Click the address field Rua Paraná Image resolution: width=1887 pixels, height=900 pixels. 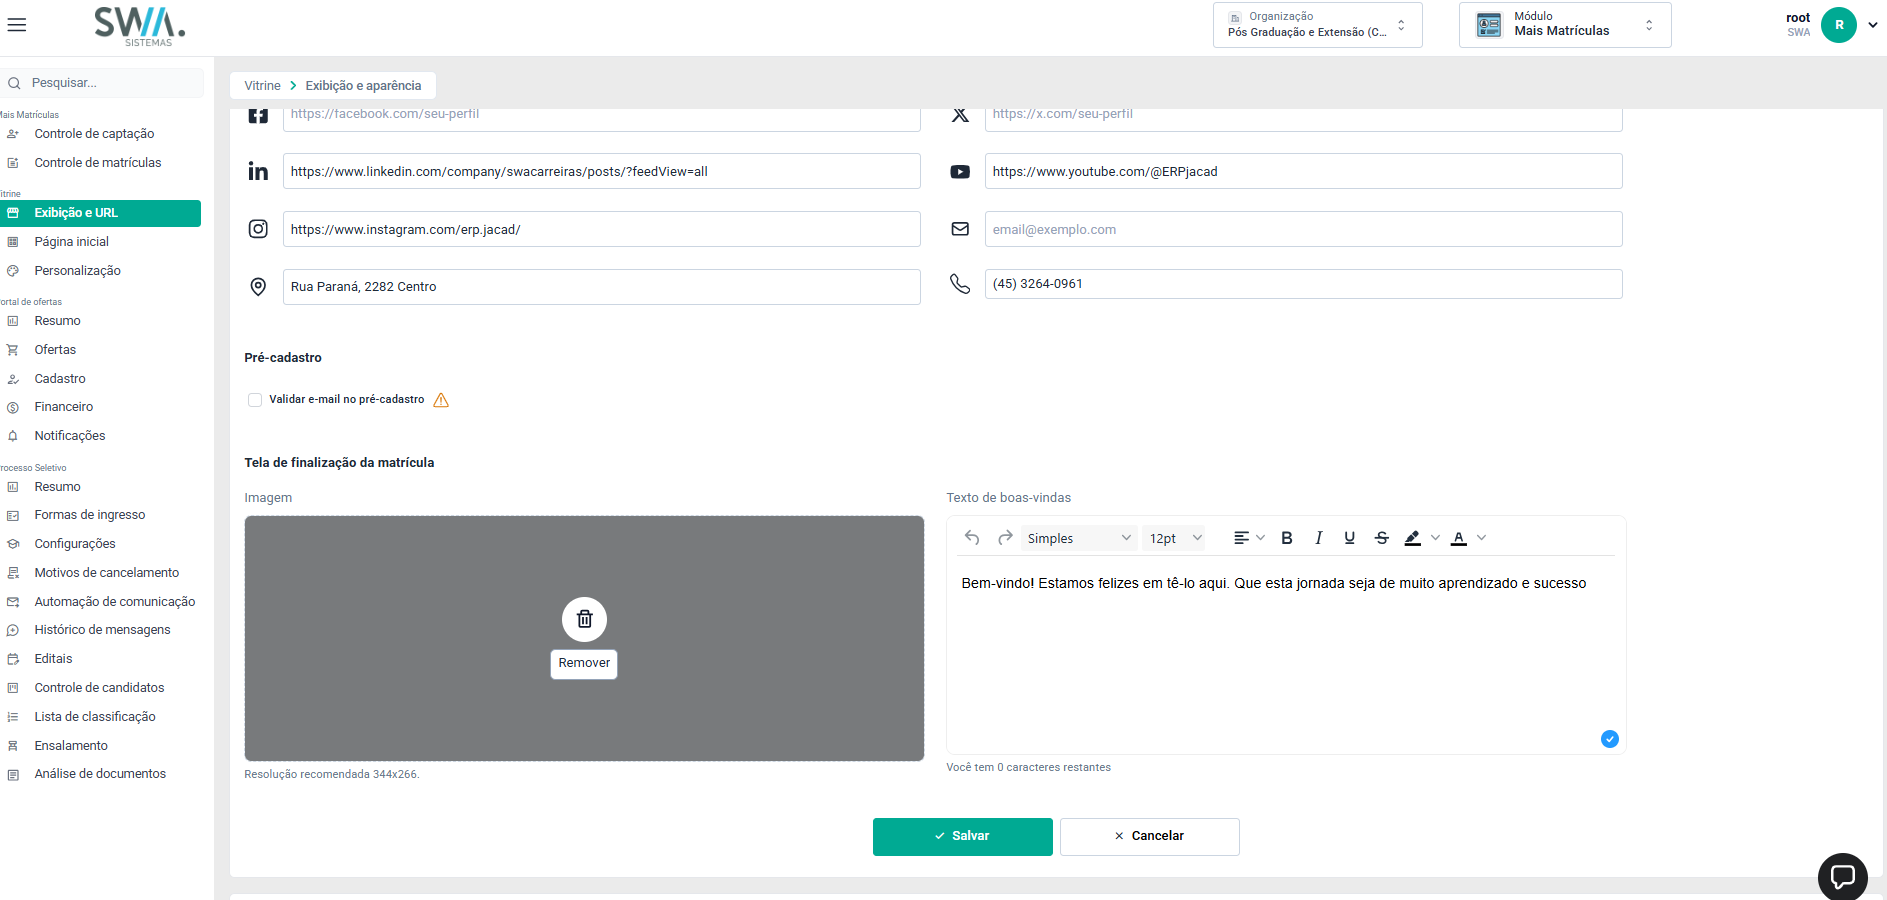pos(602,287)
